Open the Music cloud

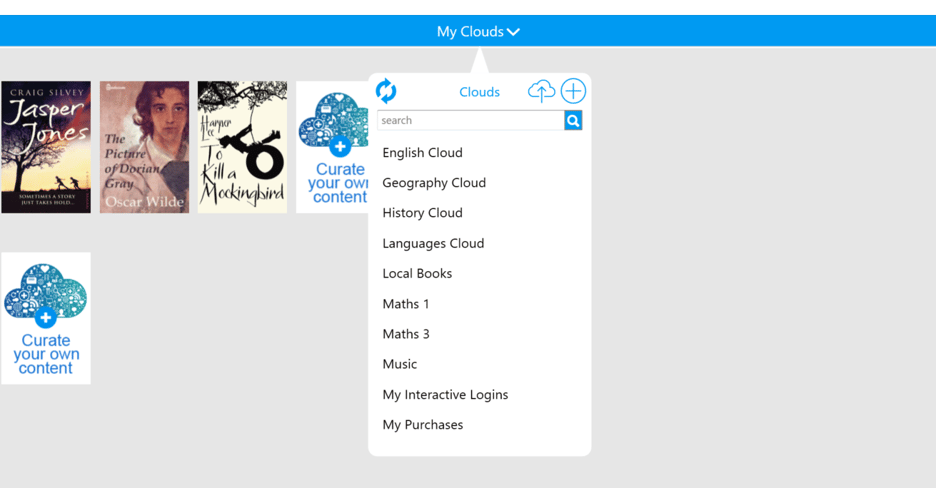point(399,364)
